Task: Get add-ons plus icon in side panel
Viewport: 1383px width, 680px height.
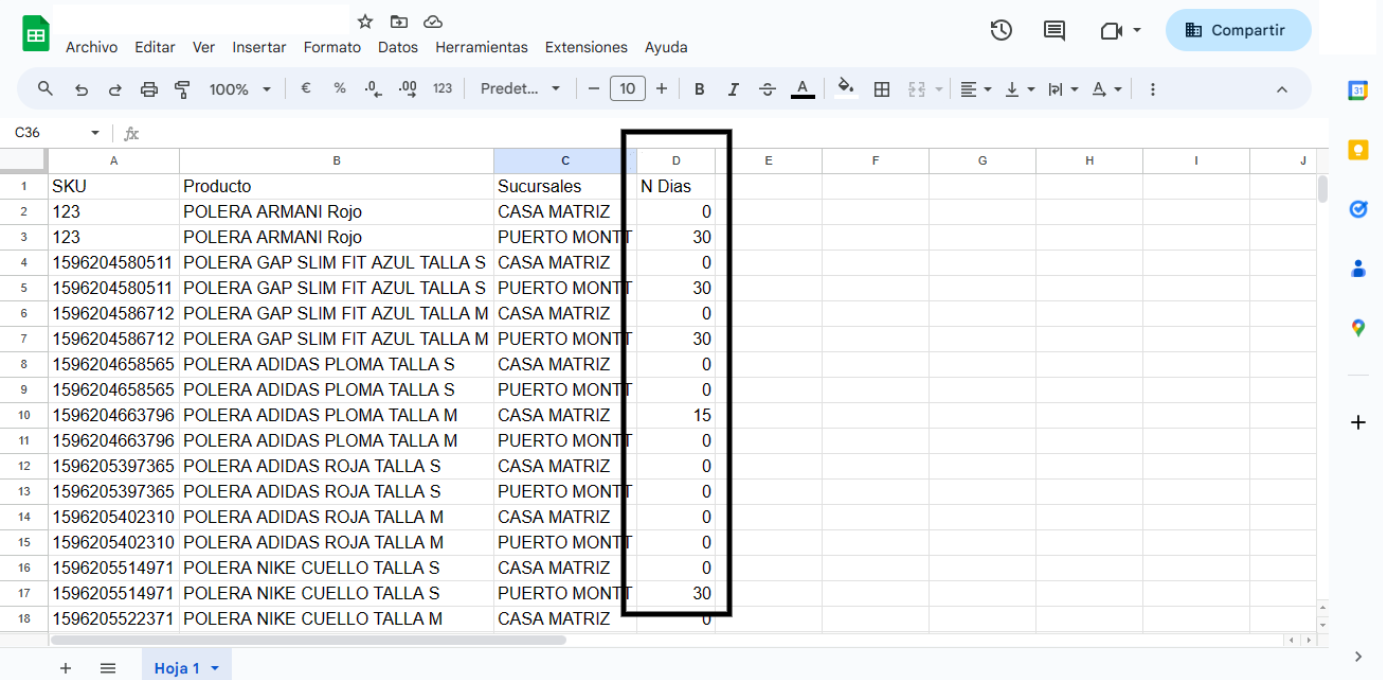Action: (x=1358, y=422)
